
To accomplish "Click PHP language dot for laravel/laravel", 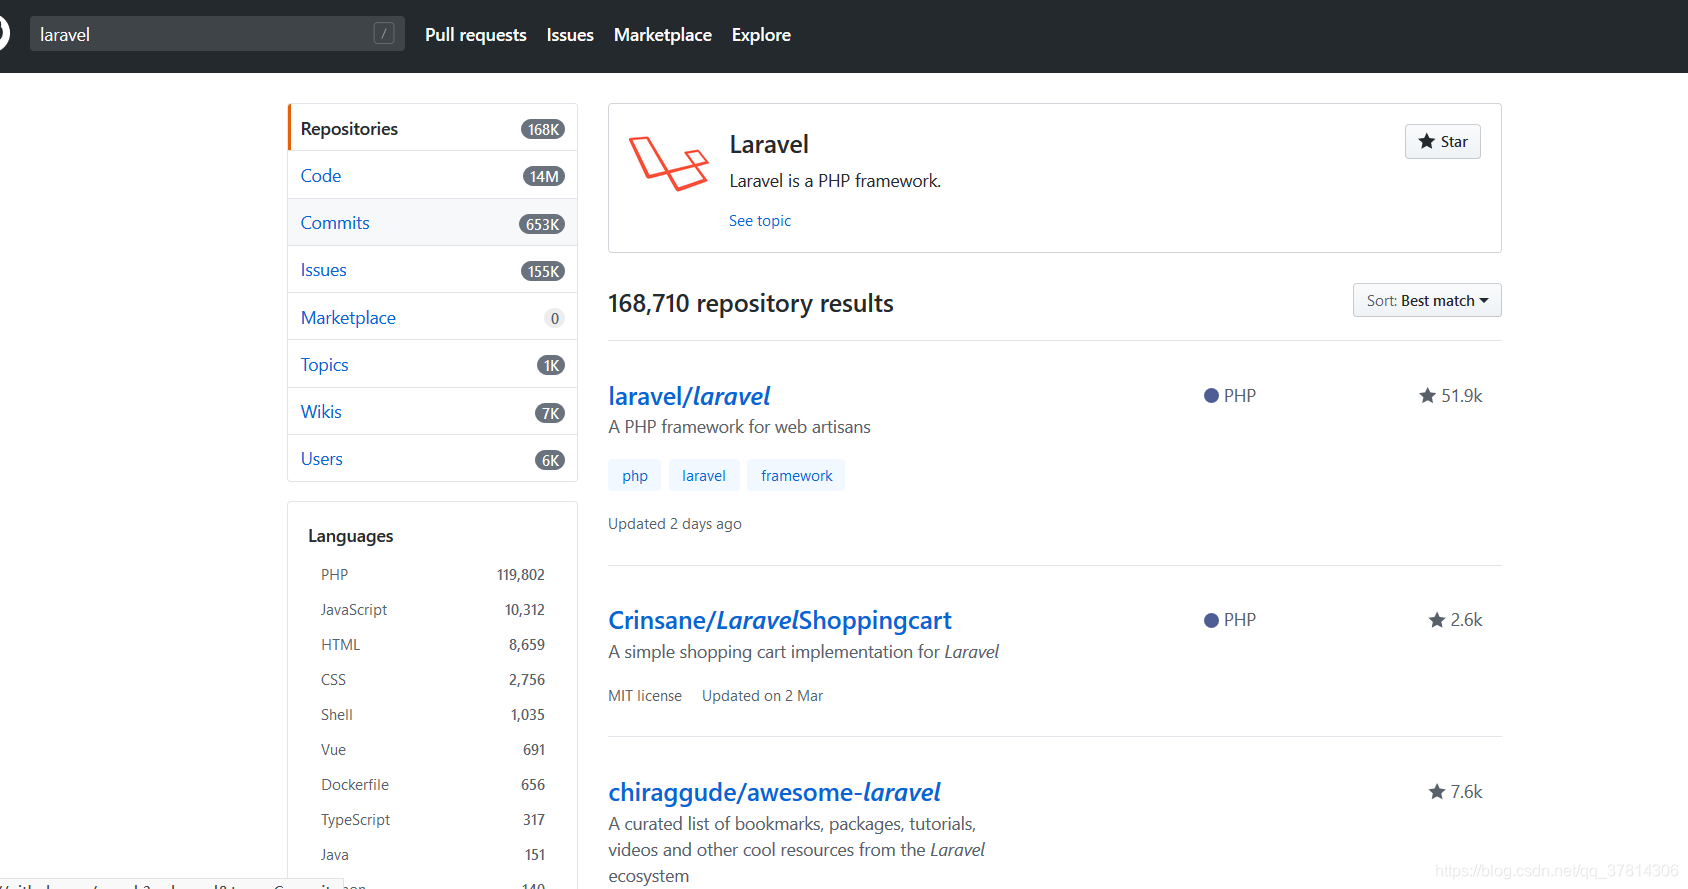I will point(1211,396).
